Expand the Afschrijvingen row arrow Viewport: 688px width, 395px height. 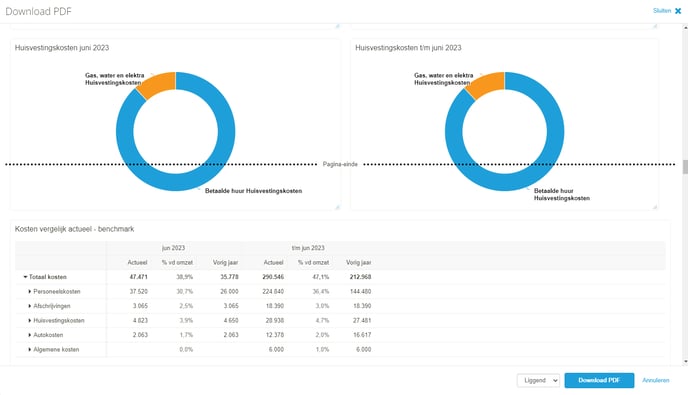29,306
